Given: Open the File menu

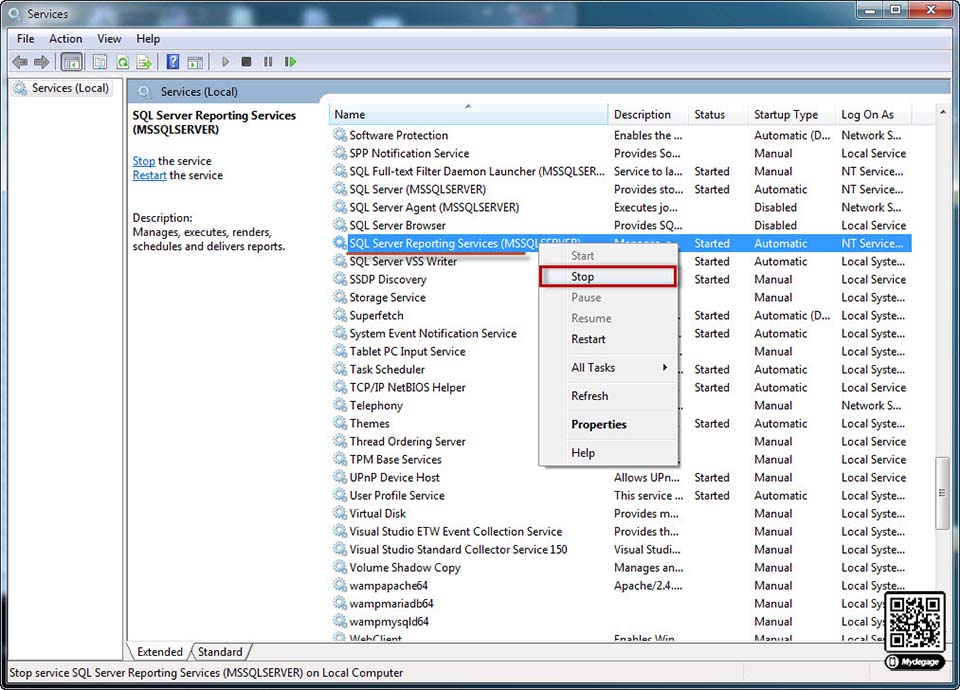Looking at the screenshot, I should point(26,39).
